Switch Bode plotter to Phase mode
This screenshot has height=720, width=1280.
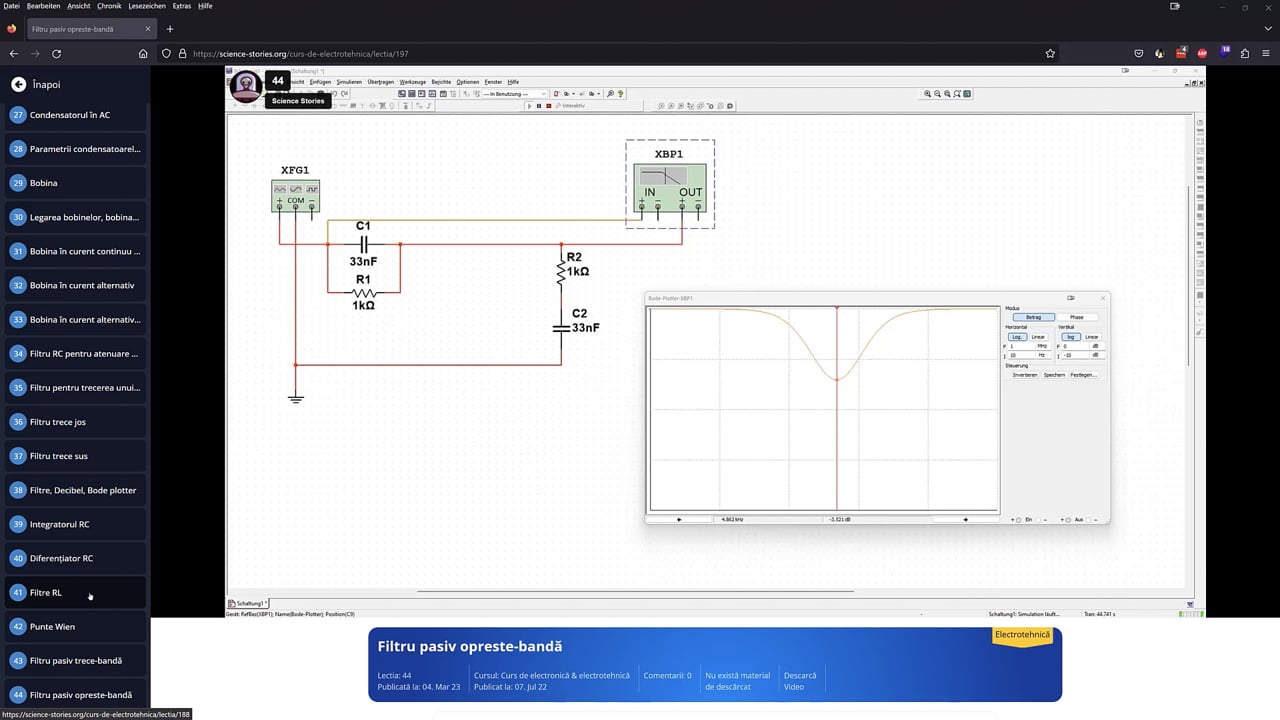(1077, 317)
